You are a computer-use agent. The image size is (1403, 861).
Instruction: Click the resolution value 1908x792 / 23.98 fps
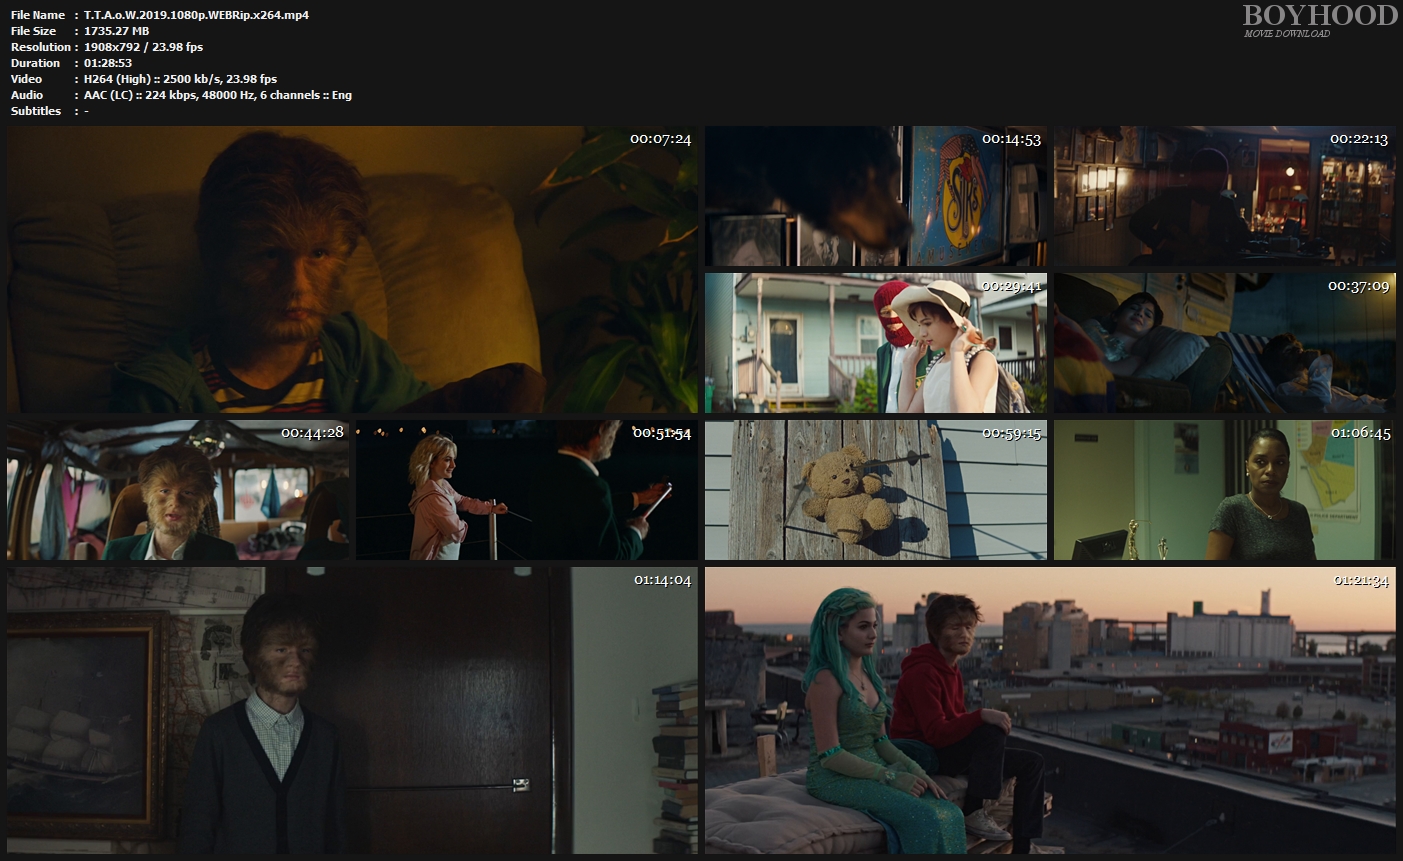[x=143, y=47]
